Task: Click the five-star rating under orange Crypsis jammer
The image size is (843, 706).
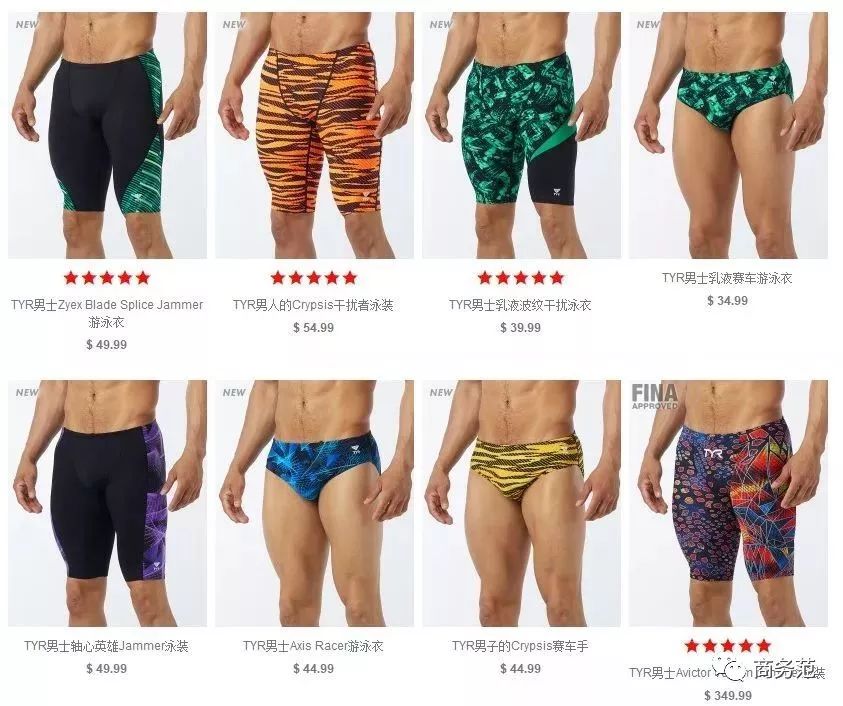Action: (x=313, y=278)
